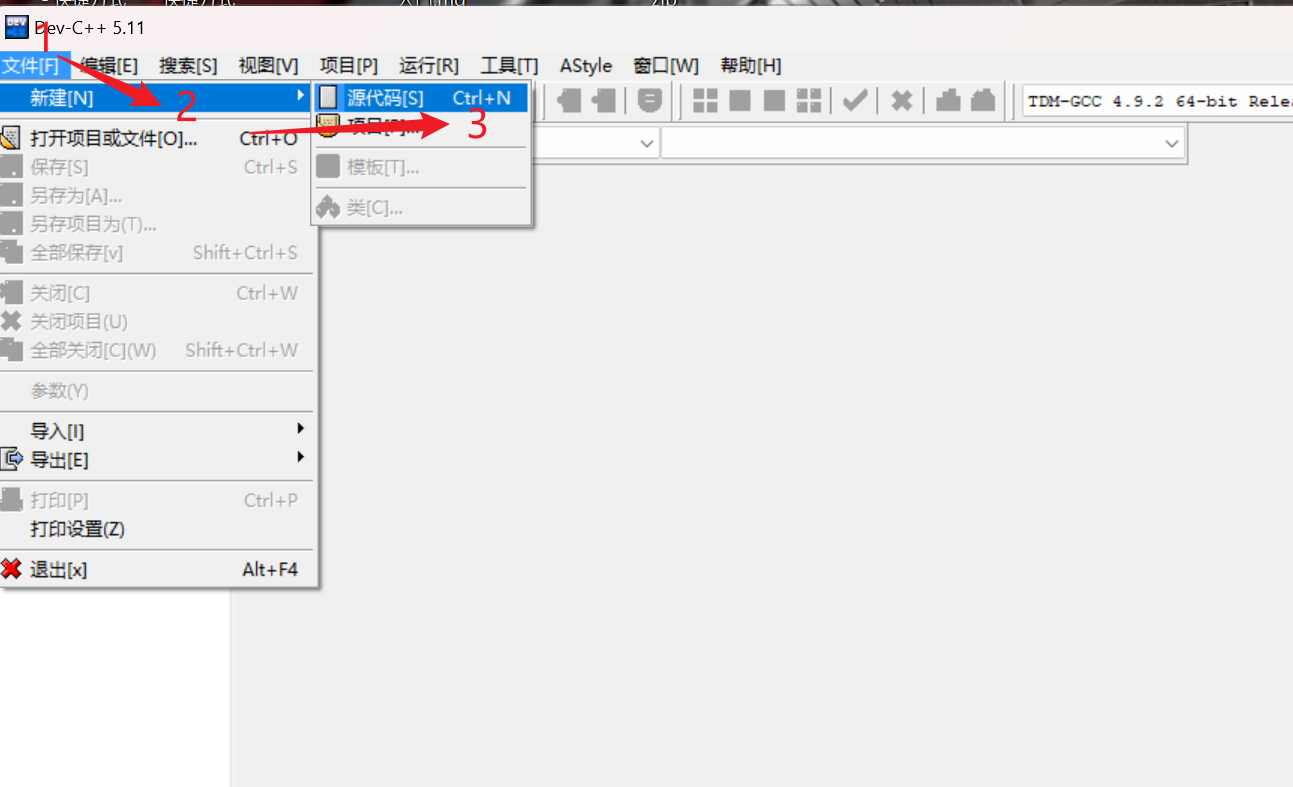Select 关闭项目(U) menu item
1293x787 pixels.
[x=156, y=322]
